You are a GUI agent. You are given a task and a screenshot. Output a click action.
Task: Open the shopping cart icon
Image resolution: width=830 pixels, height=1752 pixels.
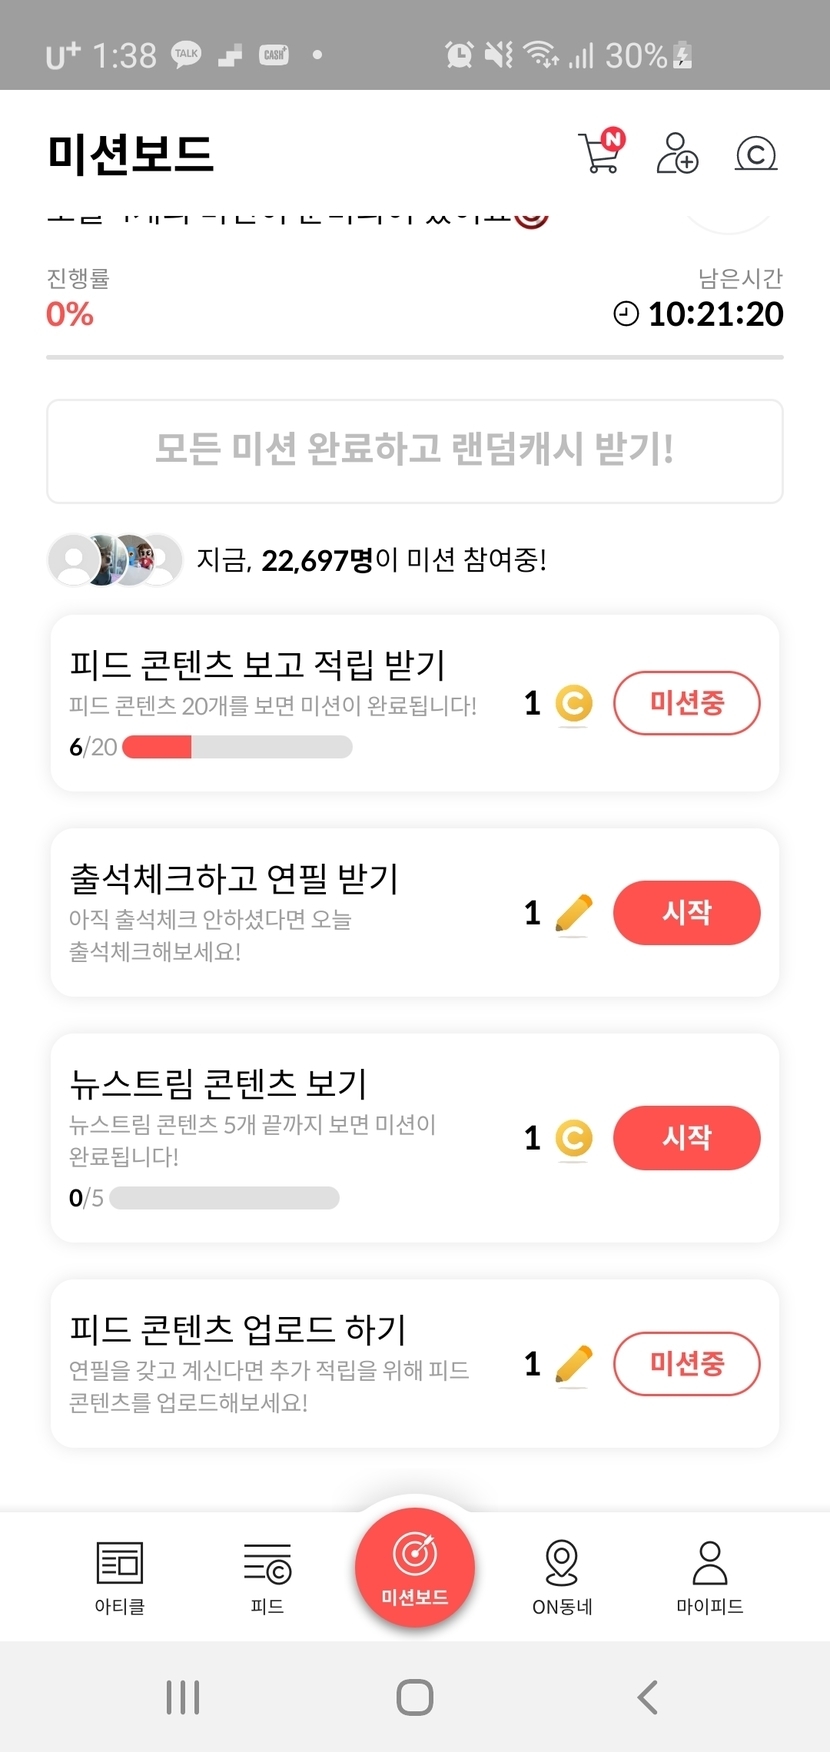[600, 153]
